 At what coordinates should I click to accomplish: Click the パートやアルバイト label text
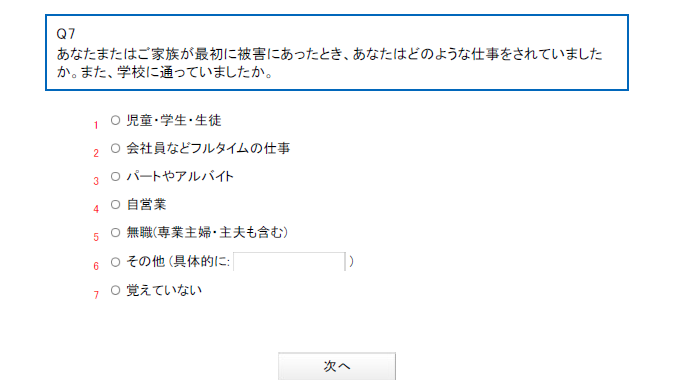(180, 176)
